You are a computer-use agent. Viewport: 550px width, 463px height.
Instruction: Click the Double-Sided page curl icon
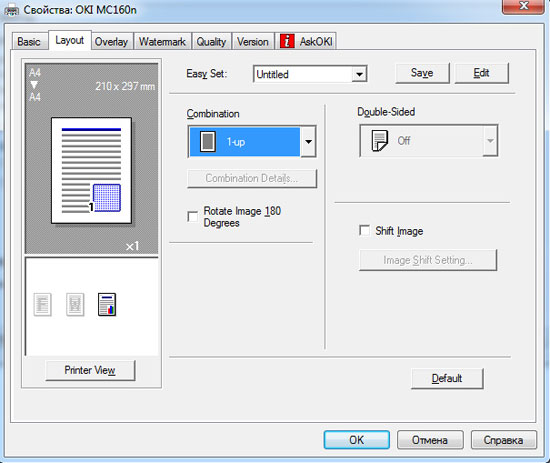380,141
